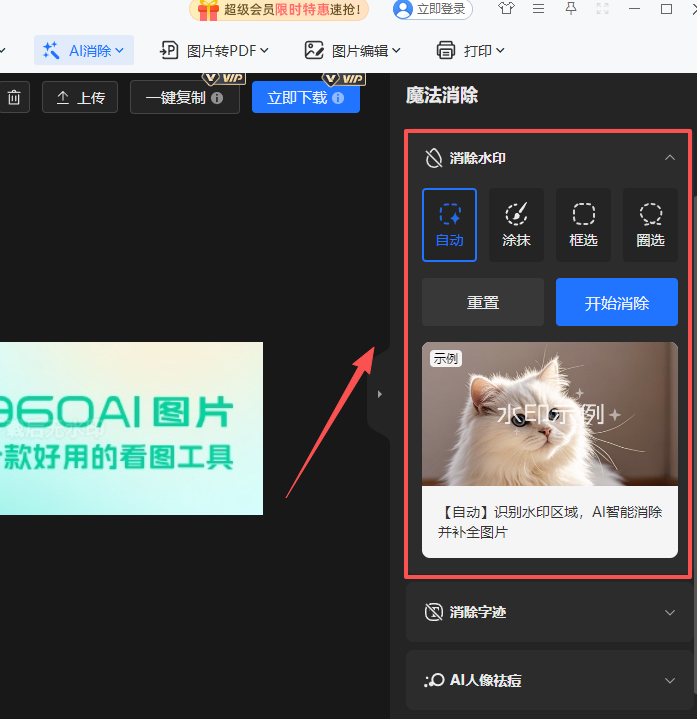The width and height of the screenshot is (697, 719).
Task: Click the 立即下载 download button
Action: pos(305,97)
